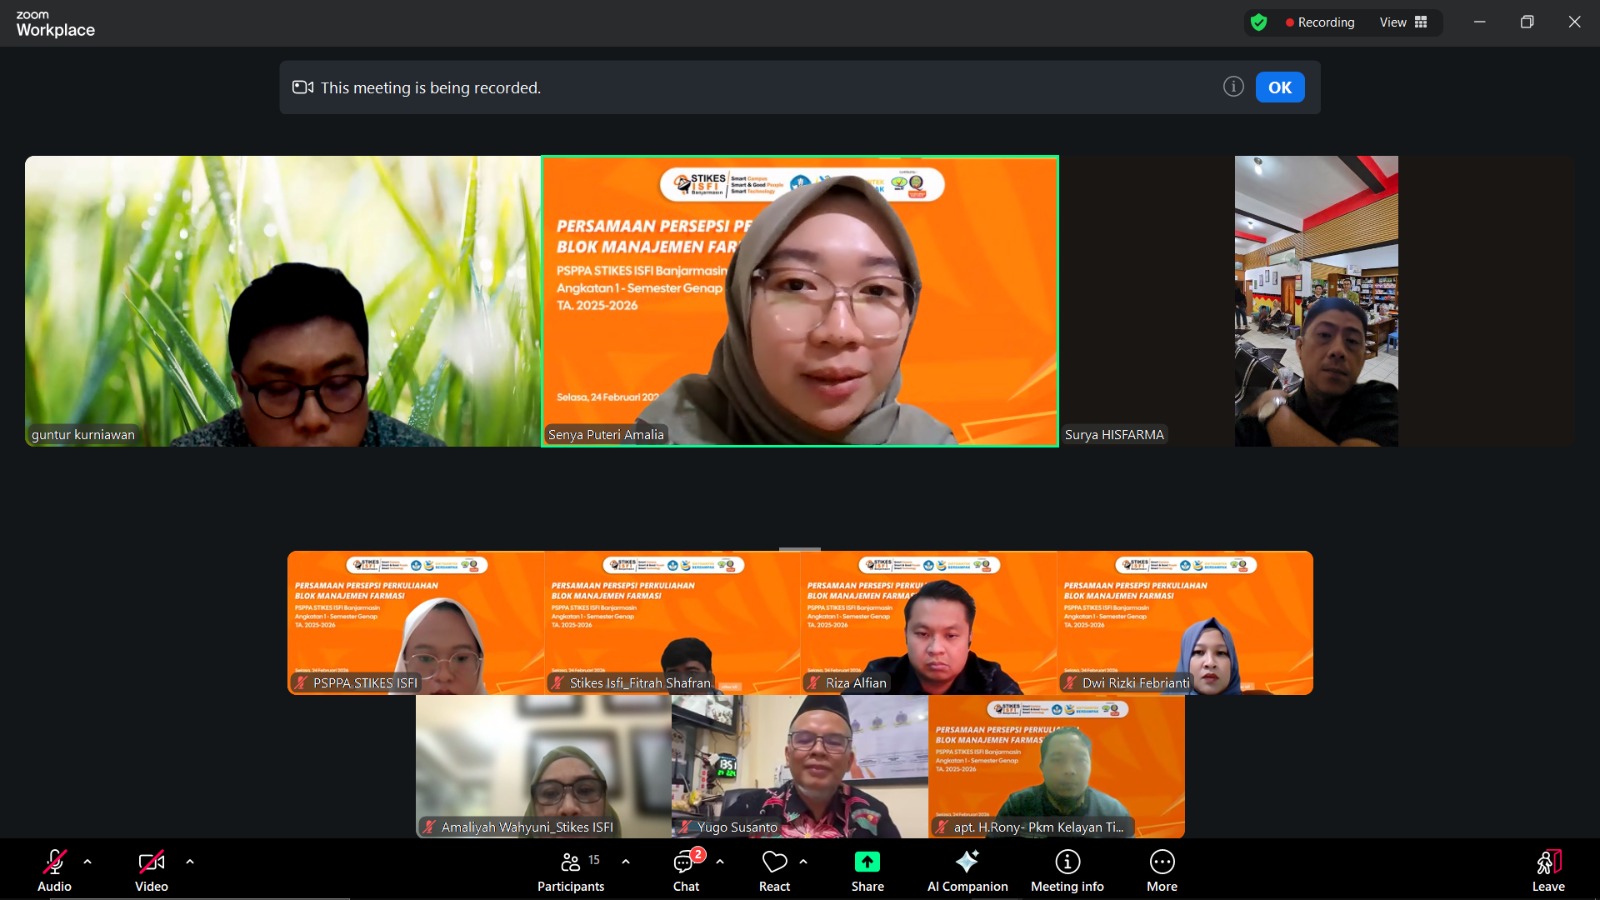
Task: Select Senya Puteri Amalia's video tile
Action: (800, 300)
